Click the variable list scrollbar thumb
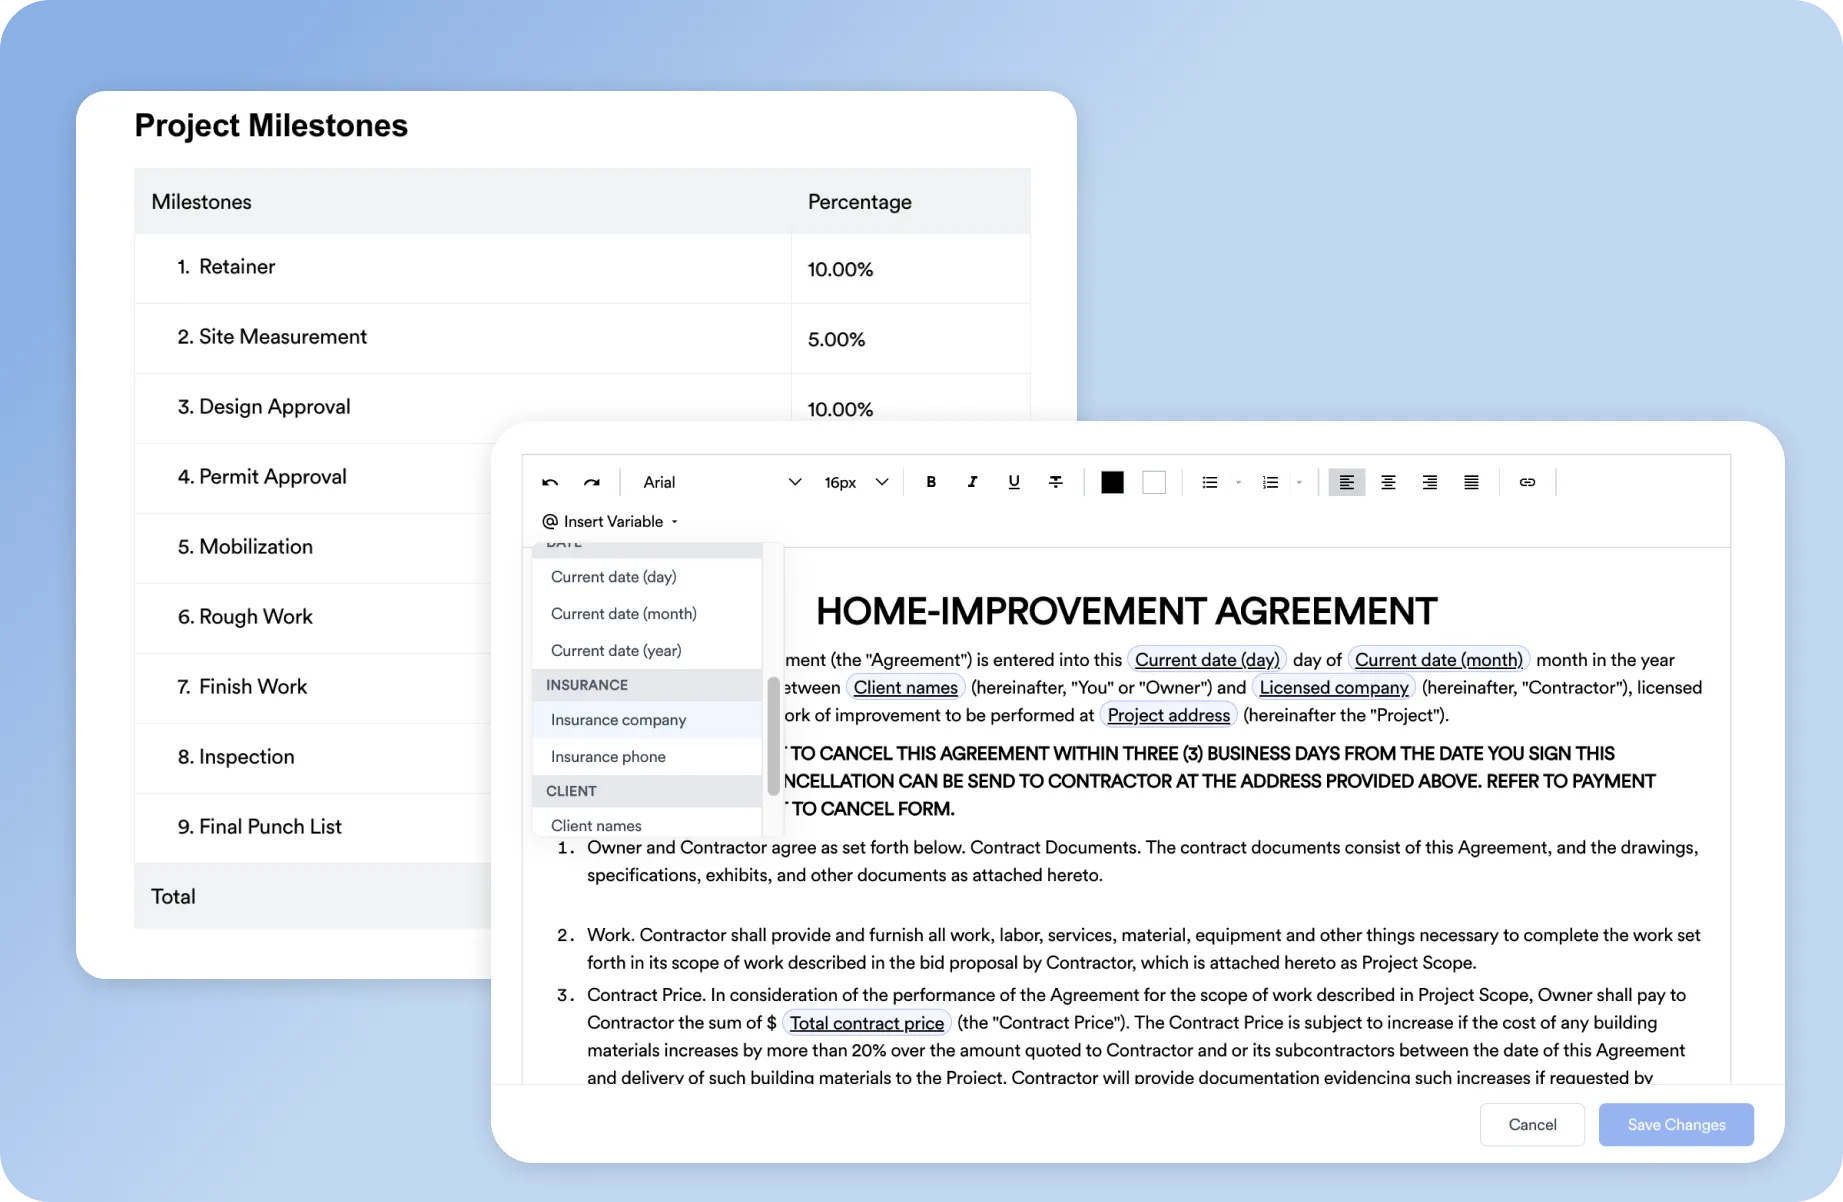The image size is (1843, 1202). pyautogui.click(x=773, y=736)
